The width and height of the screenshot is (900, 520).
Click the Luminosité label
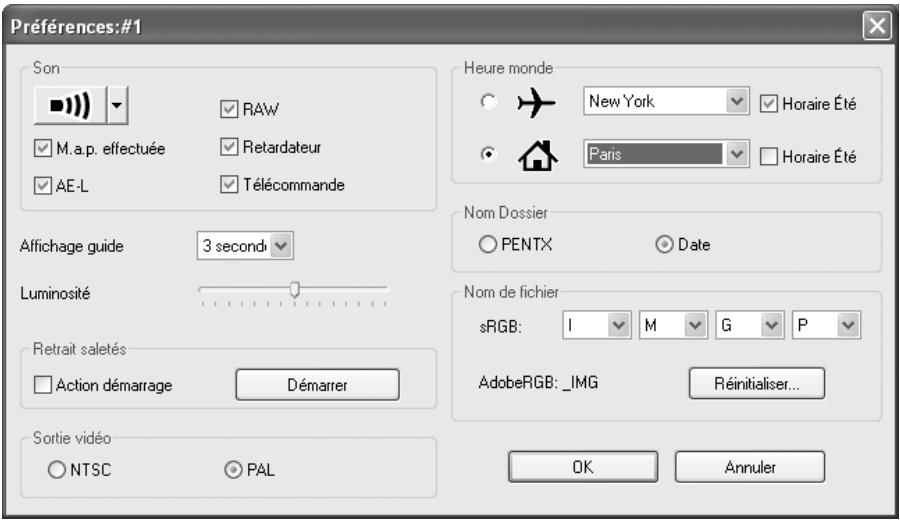(55, 293)
